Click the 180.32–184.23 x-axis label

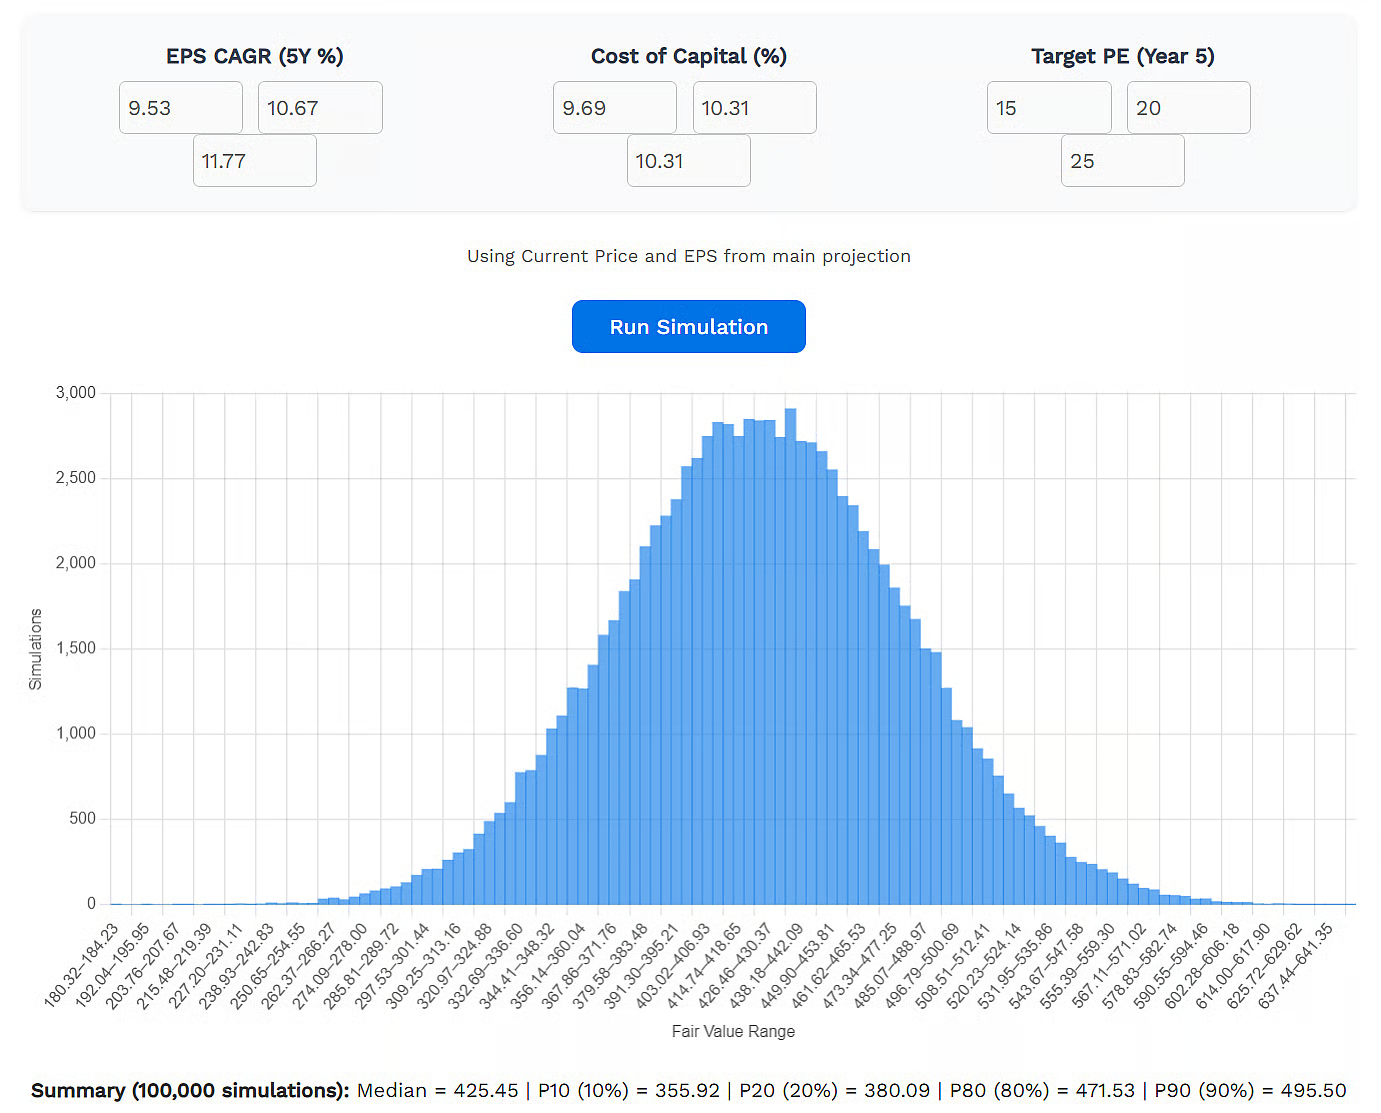coord(84,964)
